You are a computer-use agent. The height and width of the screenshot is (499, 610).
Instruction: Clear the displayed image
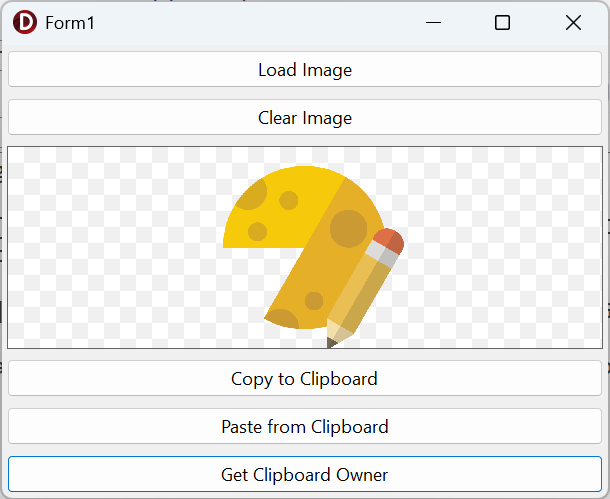tap(305, 117)
